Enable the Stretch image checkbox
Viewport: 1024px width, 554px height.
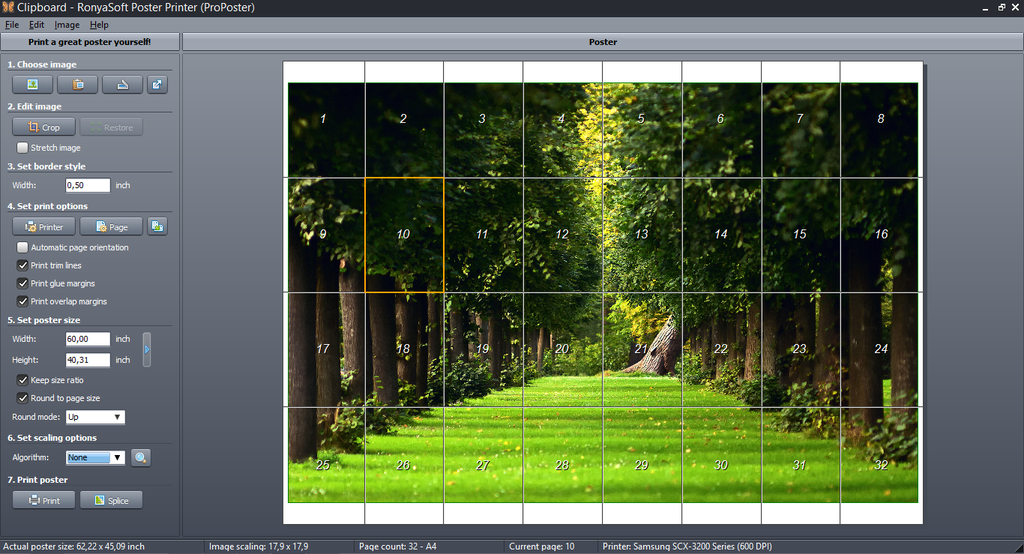(23, 148)
